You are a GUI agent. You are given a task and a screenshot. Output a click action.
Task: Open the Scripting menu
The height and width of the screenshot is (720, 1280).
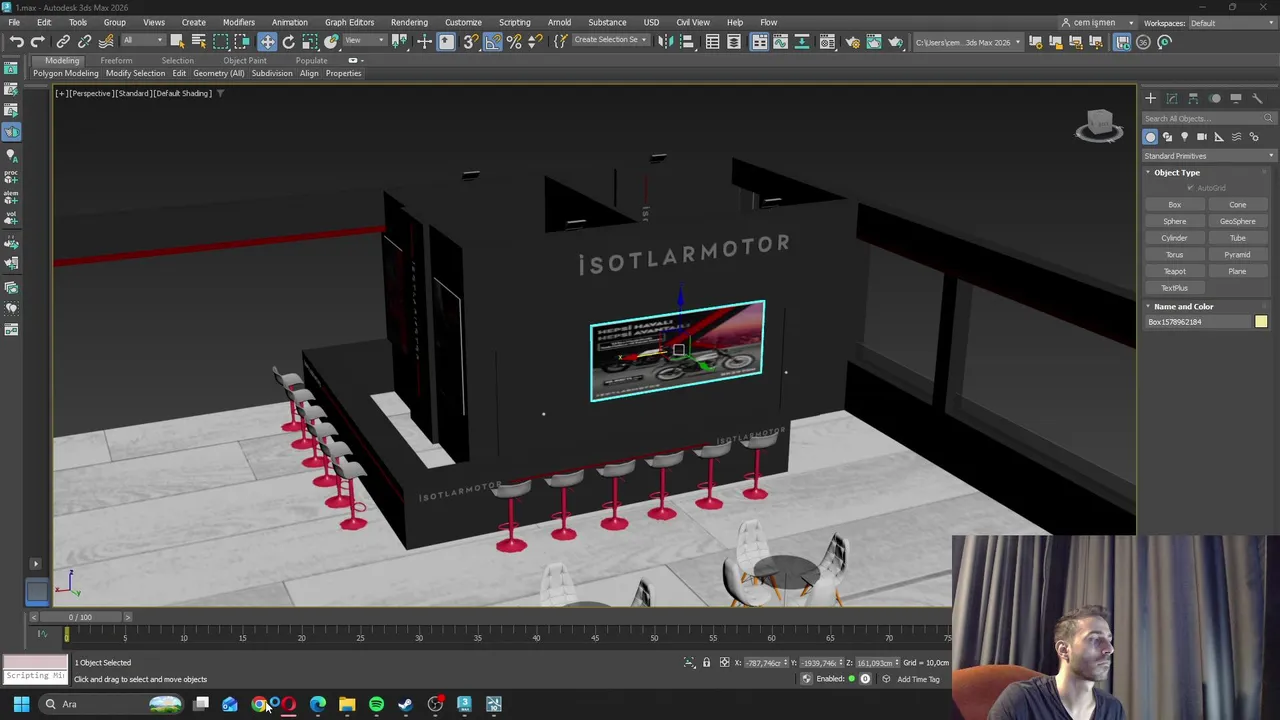click(514, 22)
